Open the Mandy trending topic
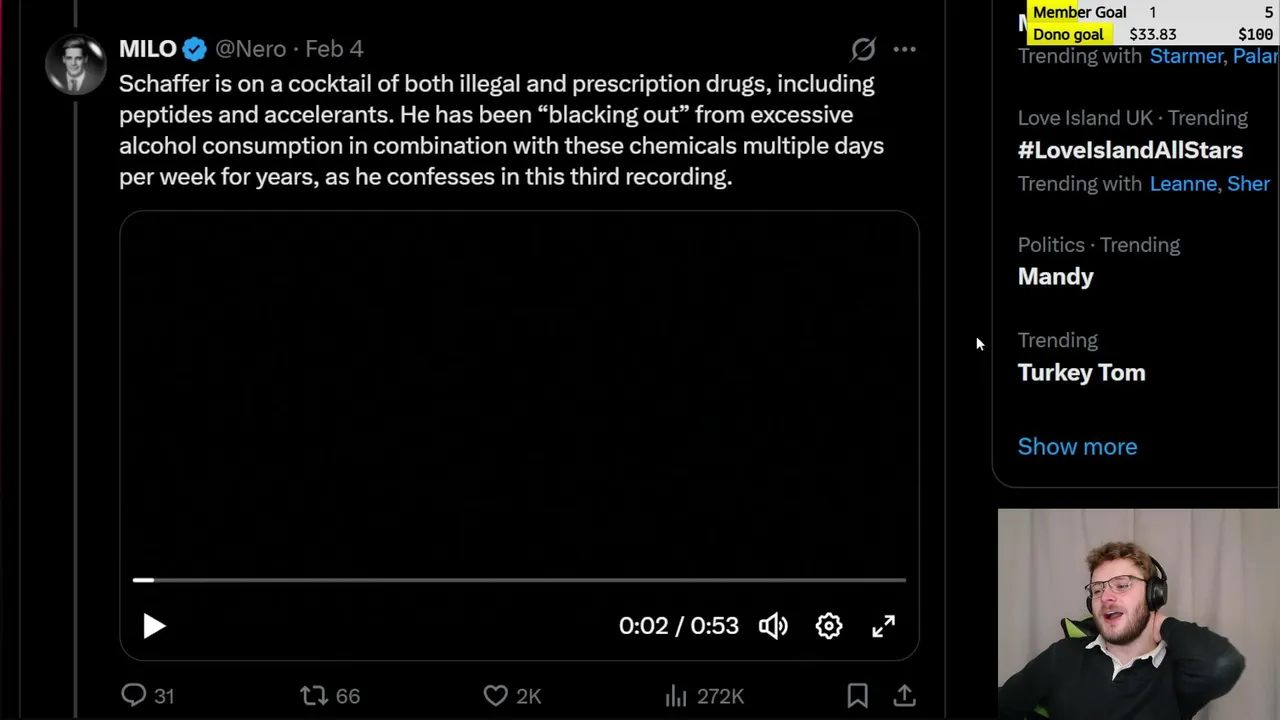1280x720 pixels. pos(1055,276)
